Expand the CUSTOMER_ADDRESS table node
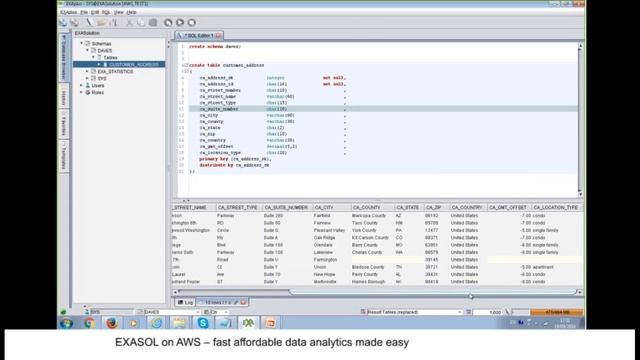 99,64
